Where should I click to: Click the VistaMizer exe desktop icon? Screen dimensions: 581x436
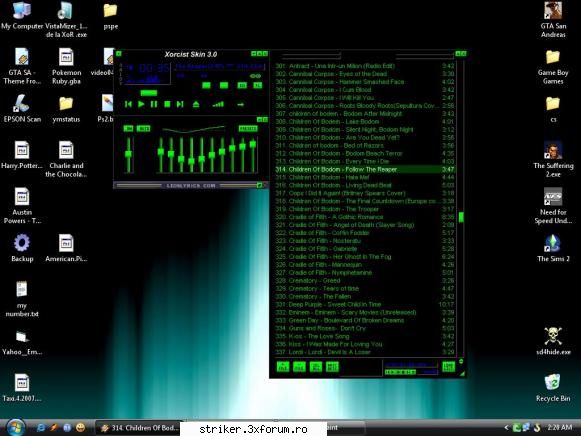[66, 19]
